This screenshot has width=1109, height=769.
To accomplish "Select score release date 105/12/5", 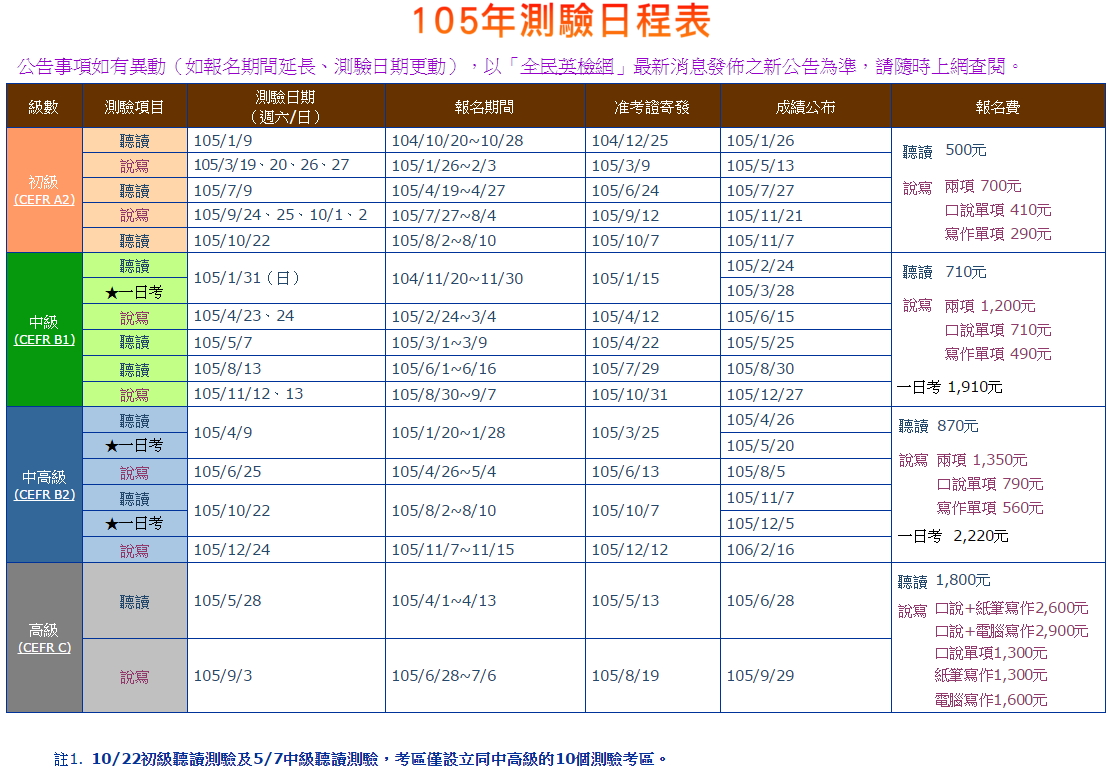I will click(x=760, y=524).
